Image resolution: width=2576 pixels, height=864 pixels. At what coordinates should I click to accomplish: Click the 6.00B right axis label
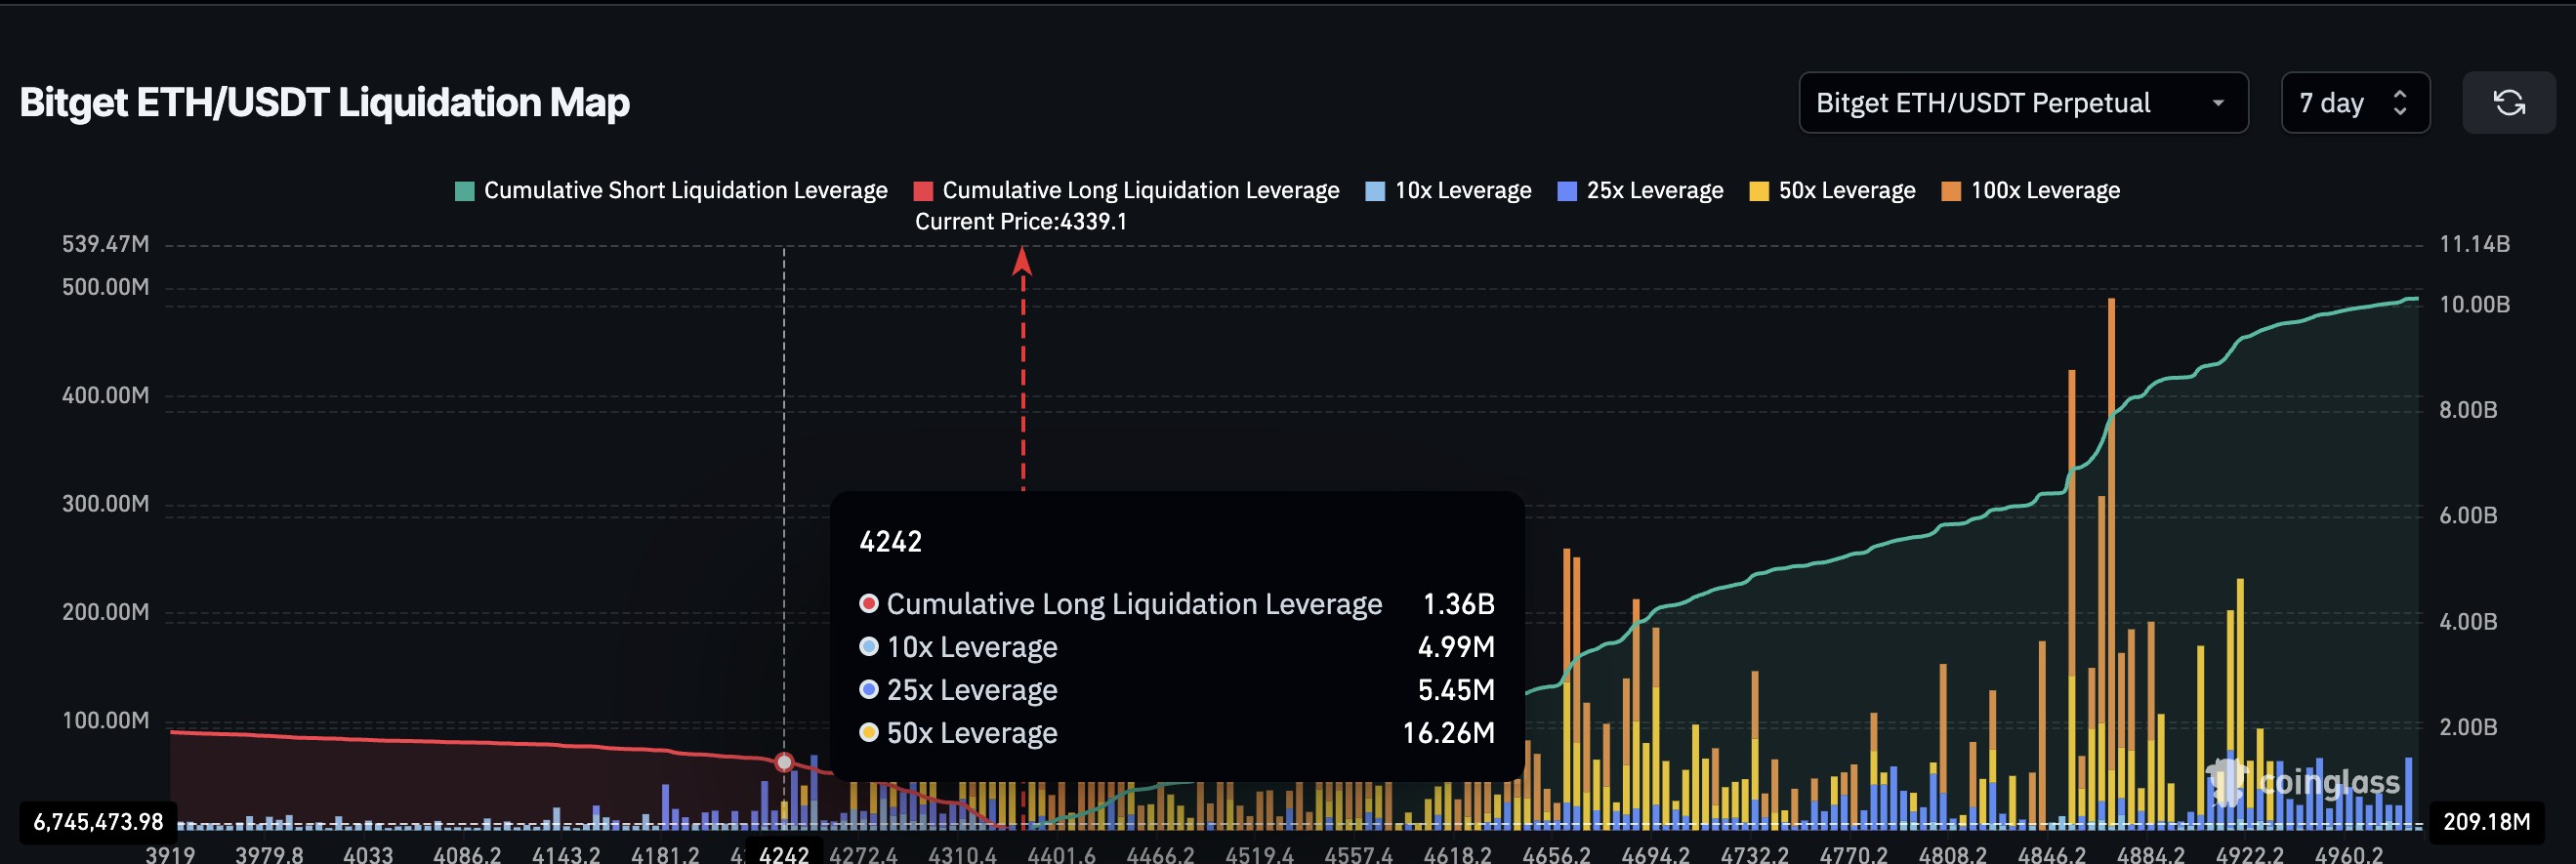[x=2468, y=515]
